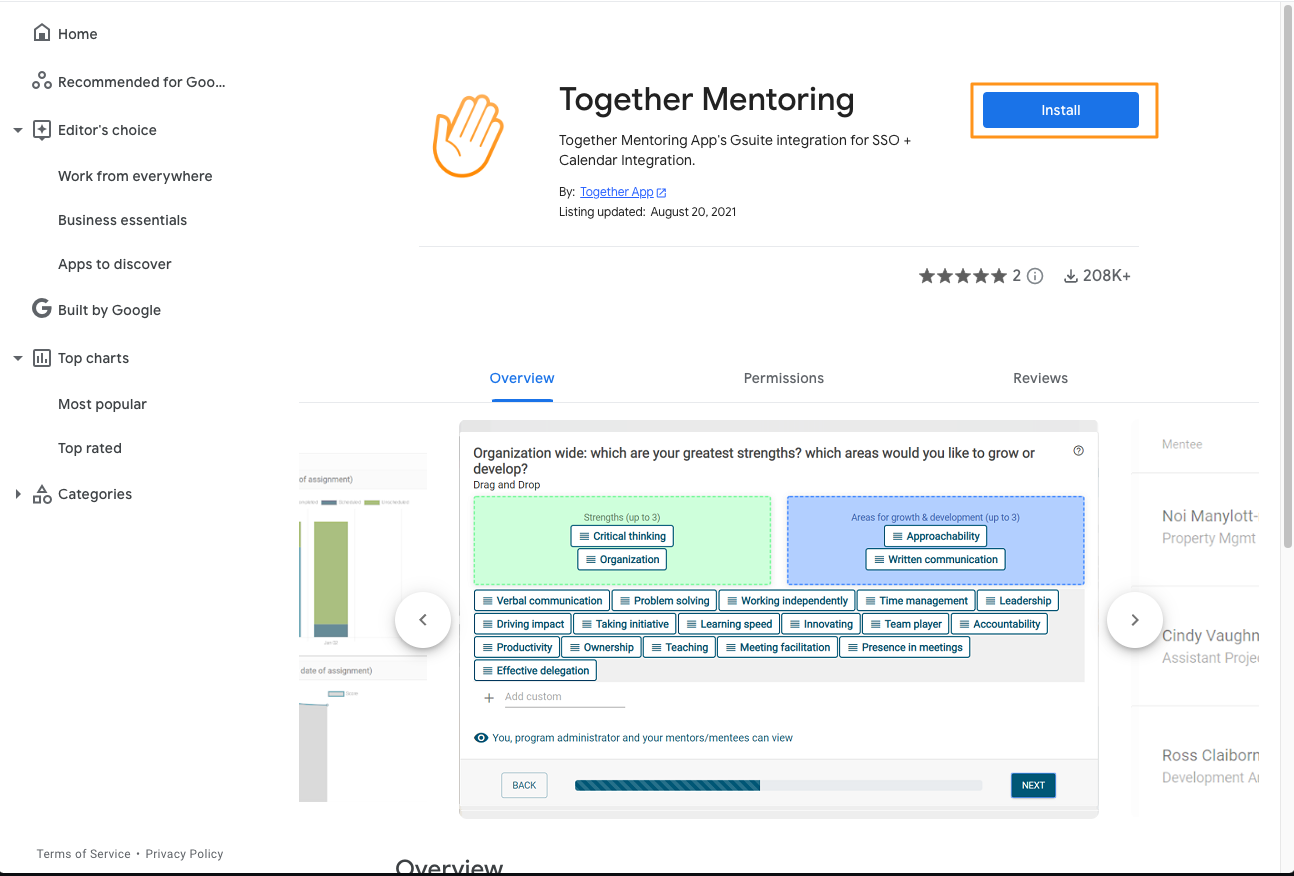Click the Google G logo icon

click(x=41, y=309)
